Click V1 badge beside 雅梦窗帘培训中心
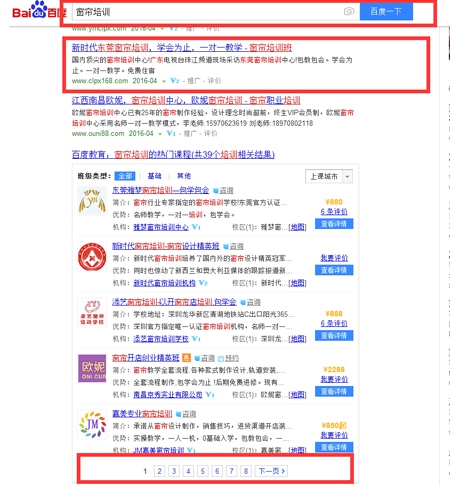 [x=196, y=227]
